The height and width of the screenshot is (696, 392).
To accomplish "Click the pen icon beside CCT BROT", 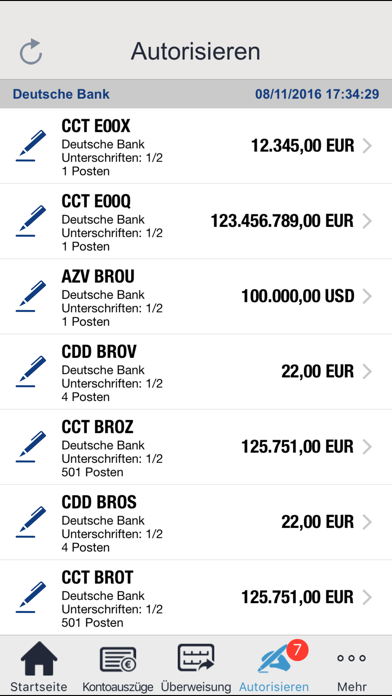I will click(31, 597).
